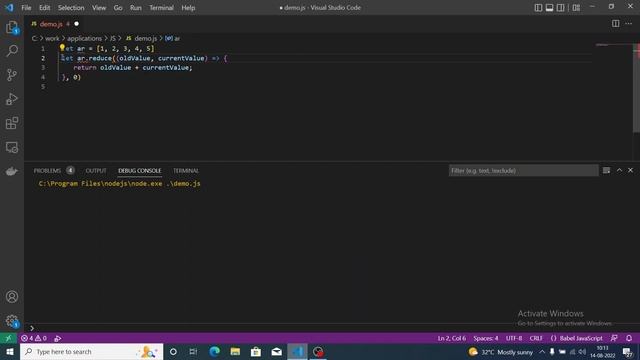Screen dimensions: 640x360
Task: Toggle bottom panel layout icon
Action: tap(549, 8)
